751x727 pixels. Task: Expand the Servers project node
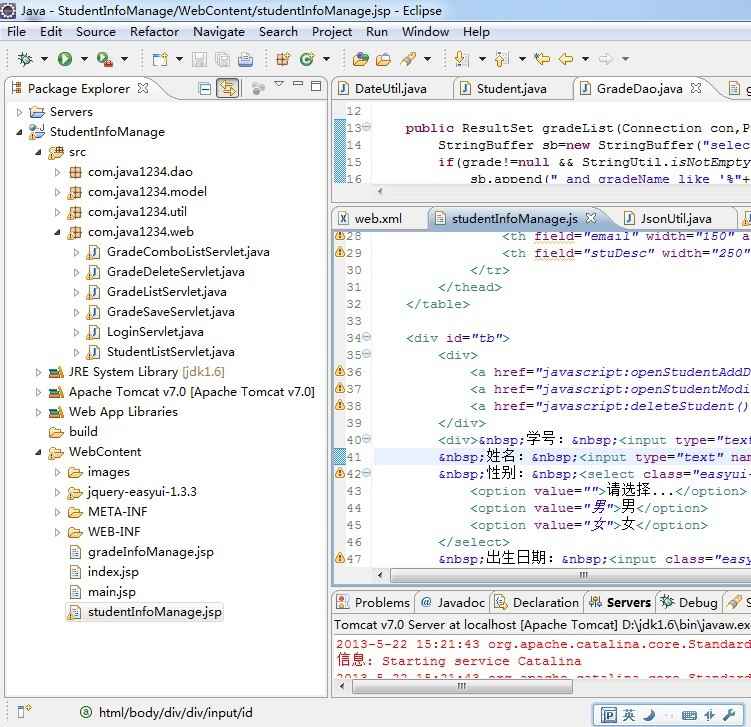19,112
